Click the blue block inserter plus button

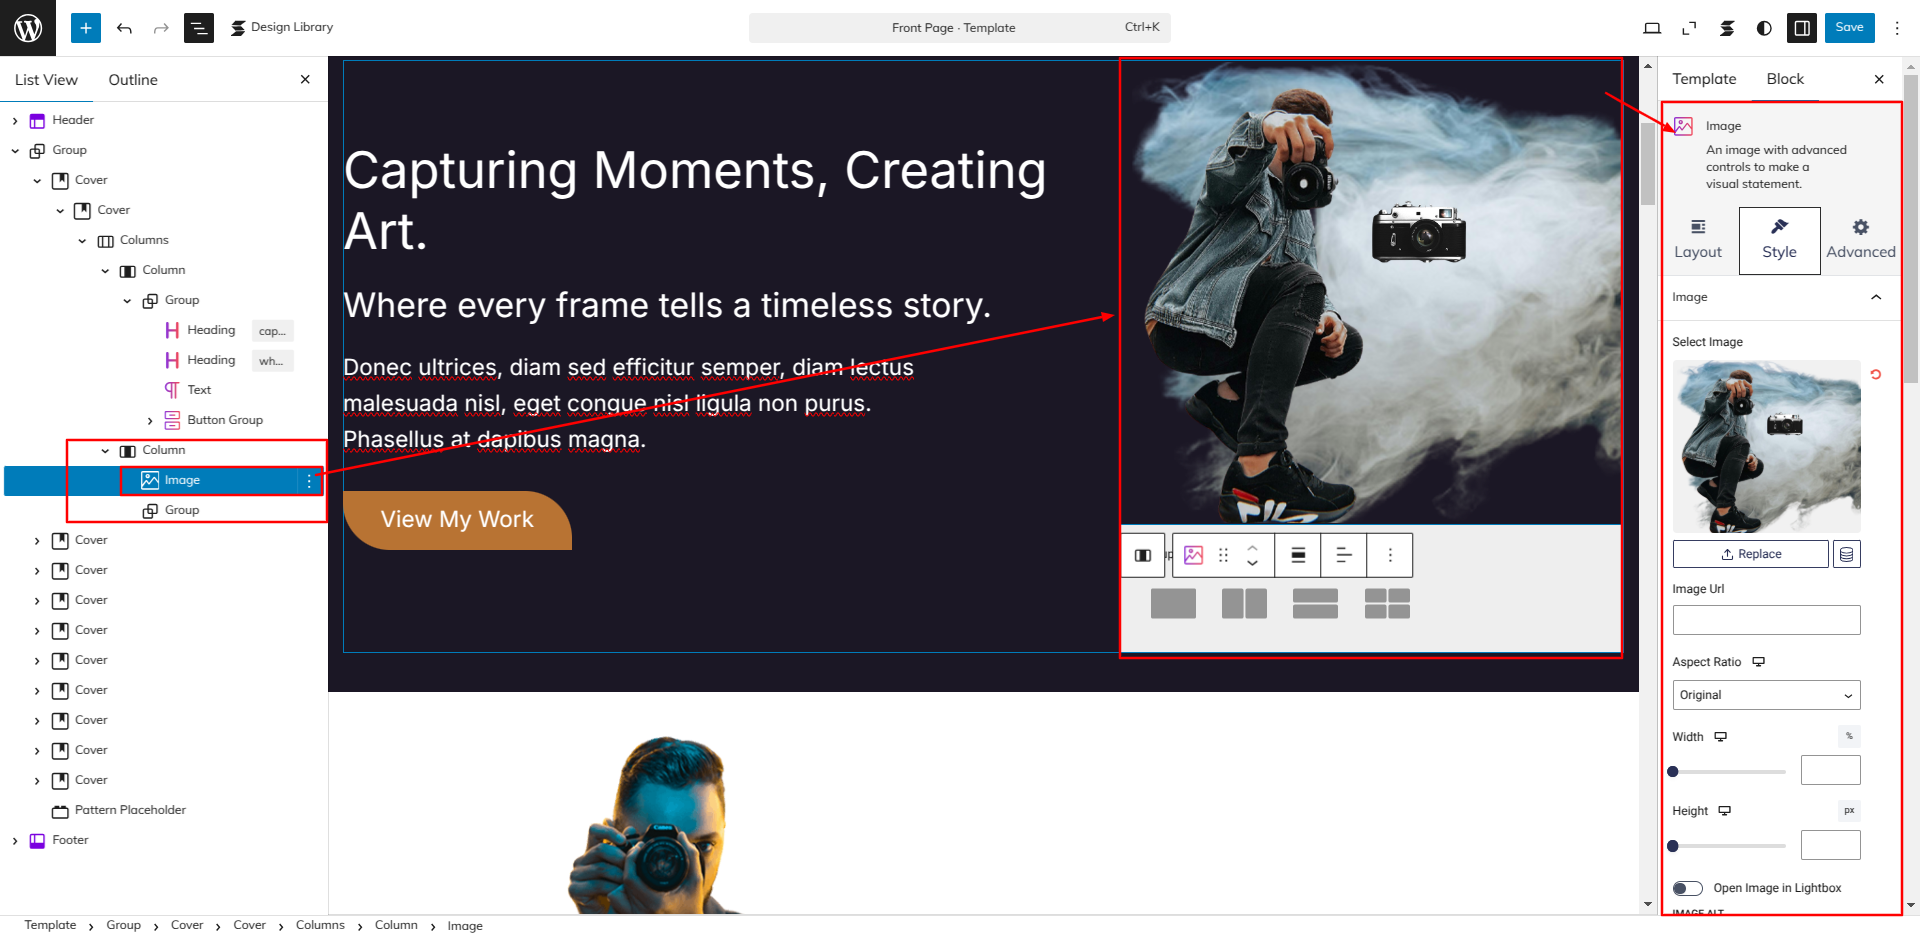coord(86,28)
